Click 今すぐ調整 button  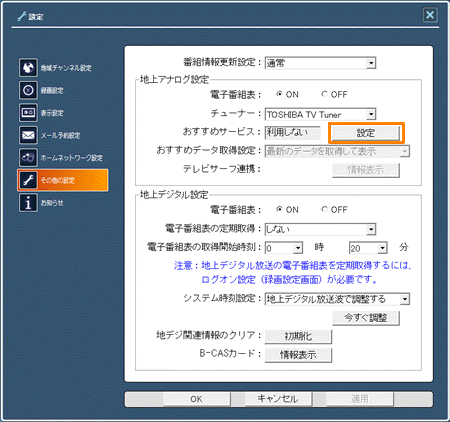366,318
